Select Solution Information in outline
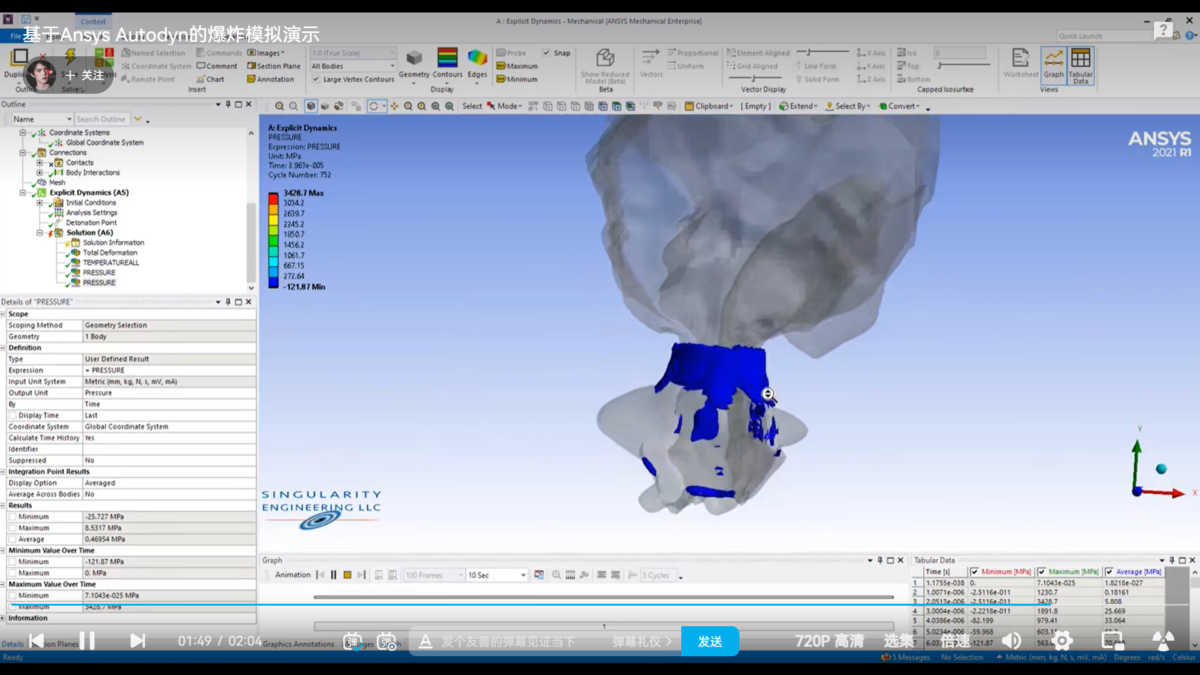 point(113,242)
